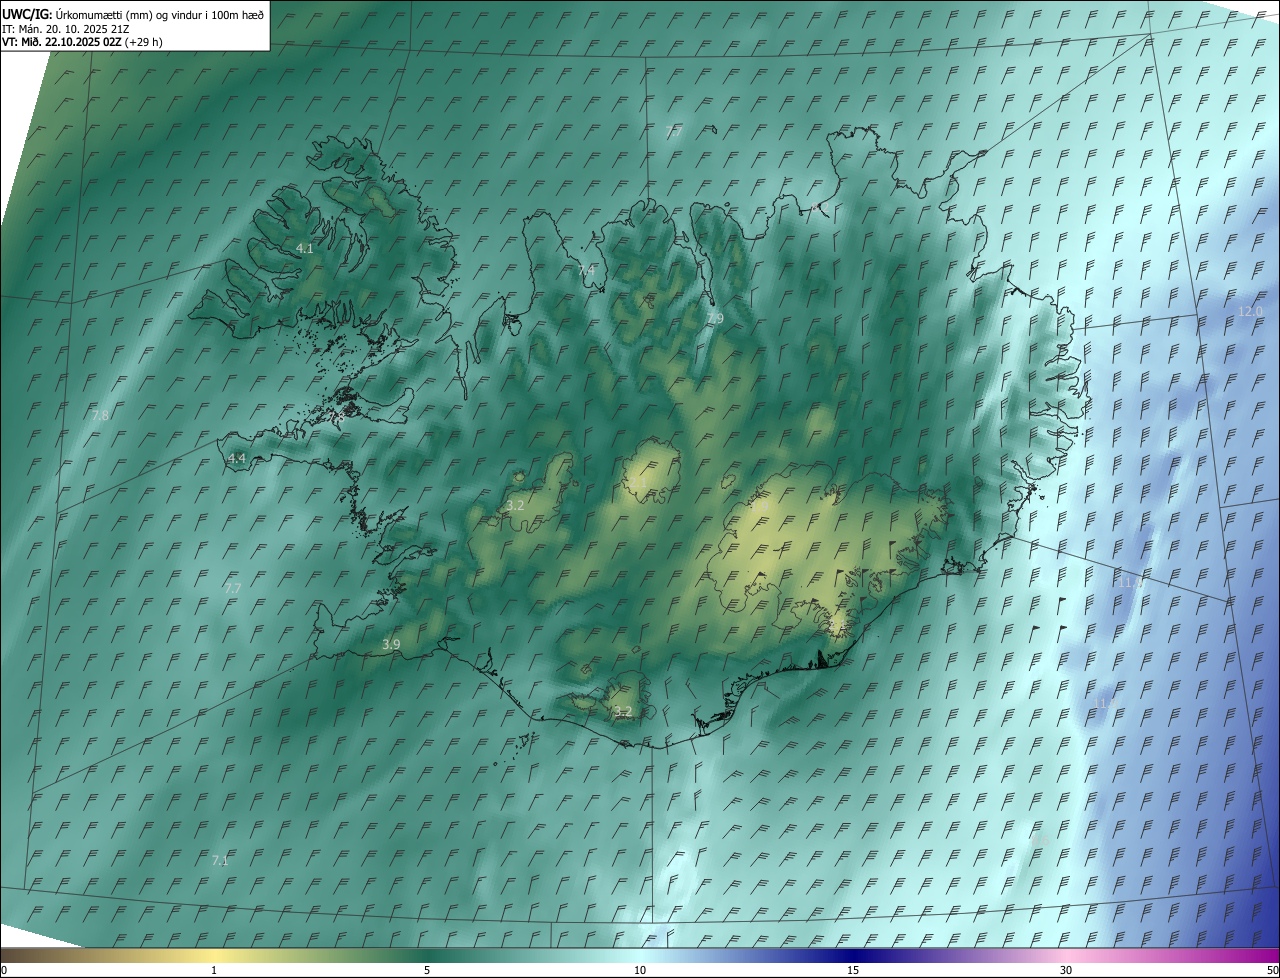Click the 1.9 value on Vatnajökull glacier

[759, 506]
